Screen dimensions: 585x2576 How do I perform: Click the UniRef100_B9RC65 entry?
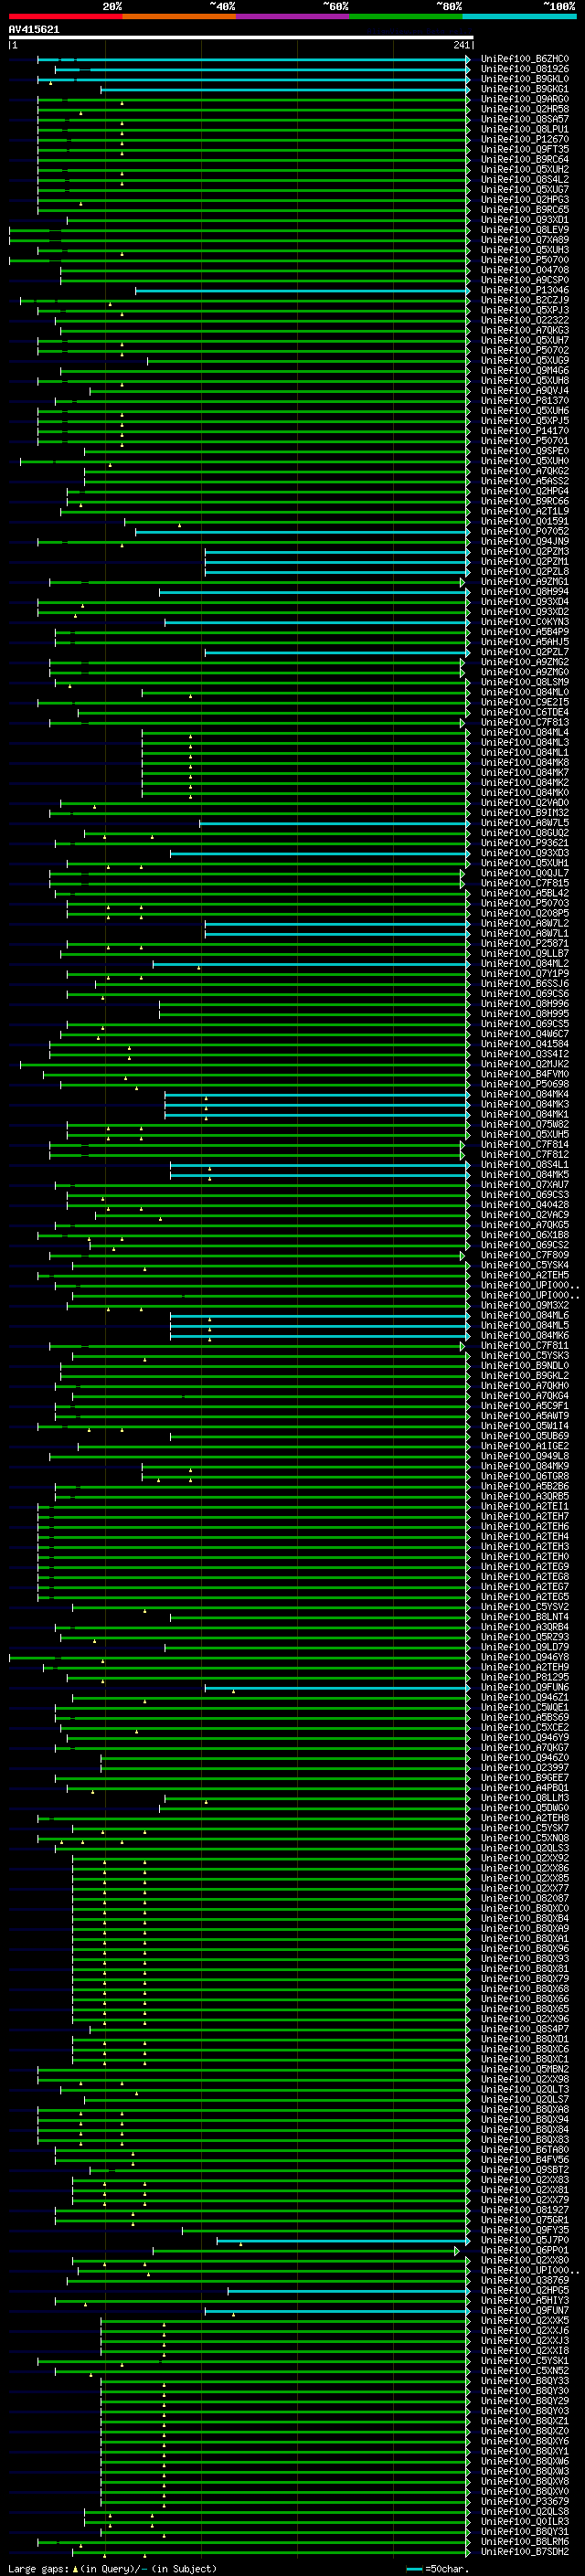(x=524, y=209)
